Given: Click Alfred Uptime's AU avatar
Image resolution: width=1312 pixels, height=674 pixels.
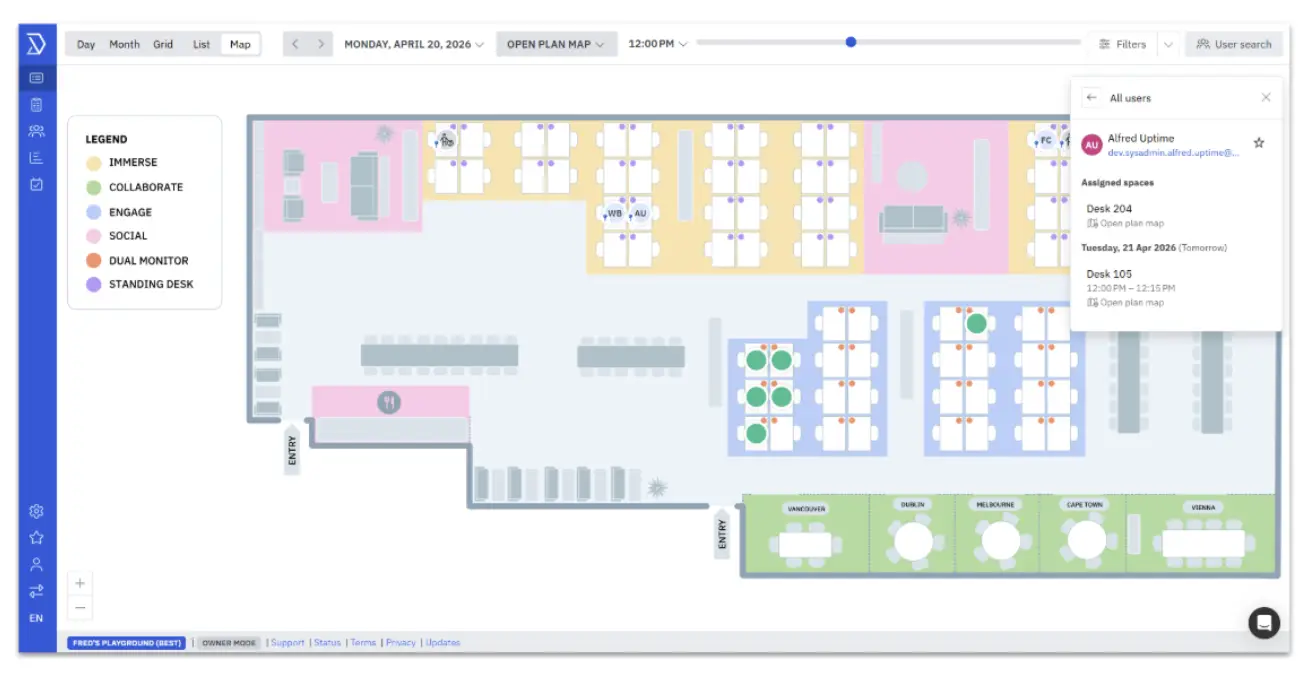Looking at the screenshot, I should (x=1092, y=145).
